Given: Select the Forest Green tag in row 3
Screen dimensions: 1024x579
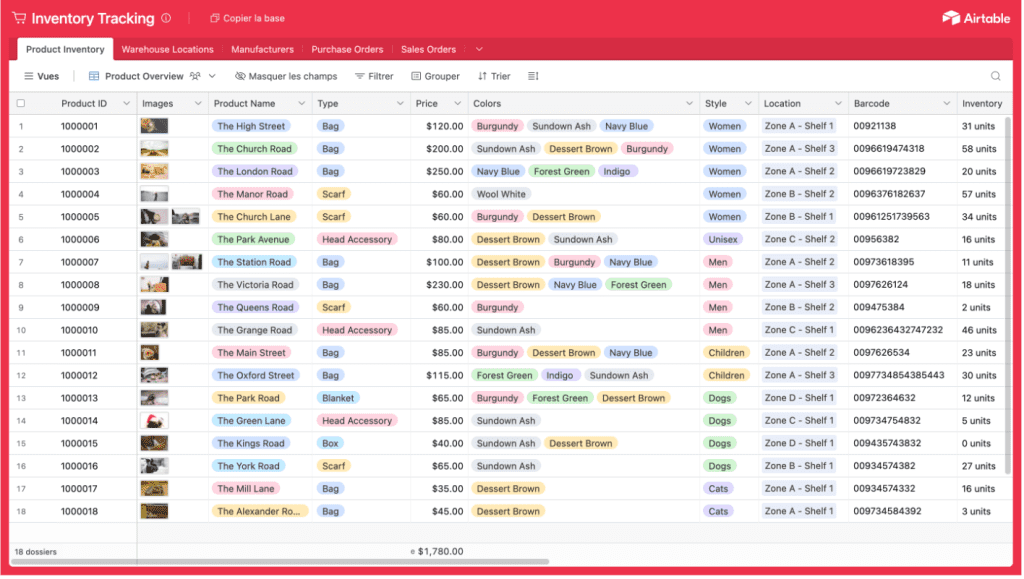Looking at the screenshot, I should tap(561, 172).
